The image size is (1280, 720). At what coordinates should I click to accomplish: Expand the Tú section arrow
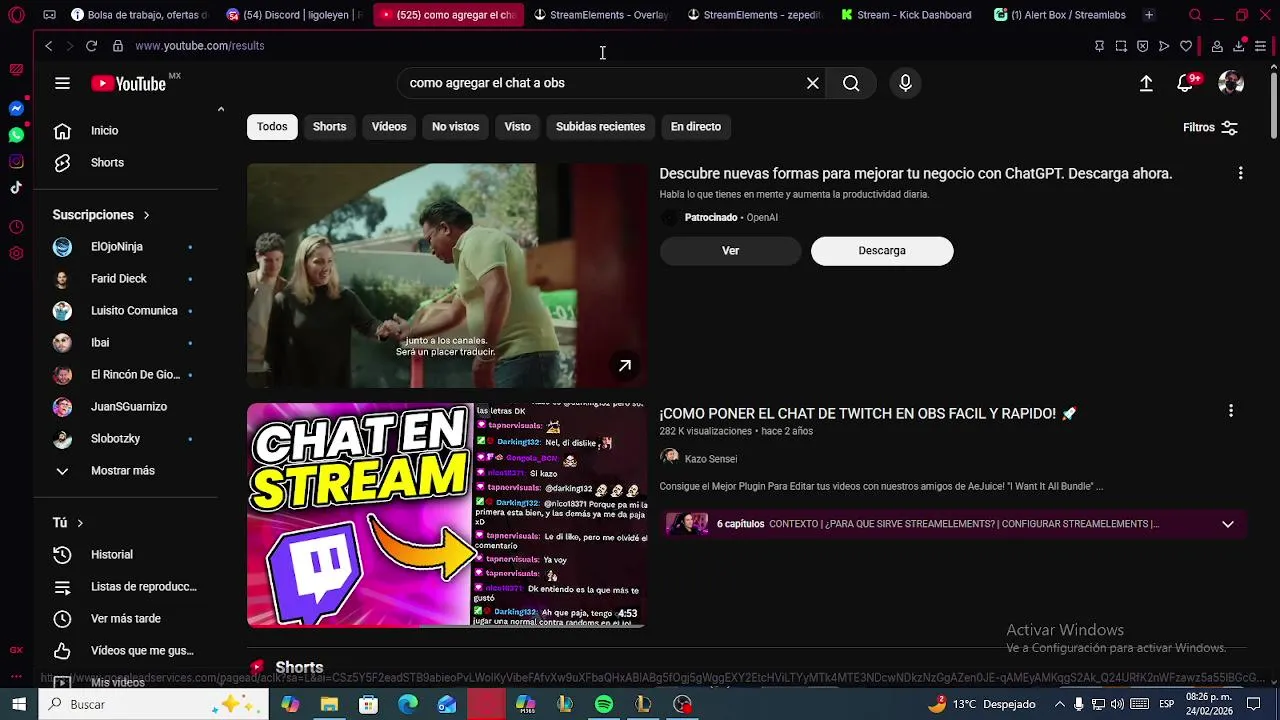80,523
